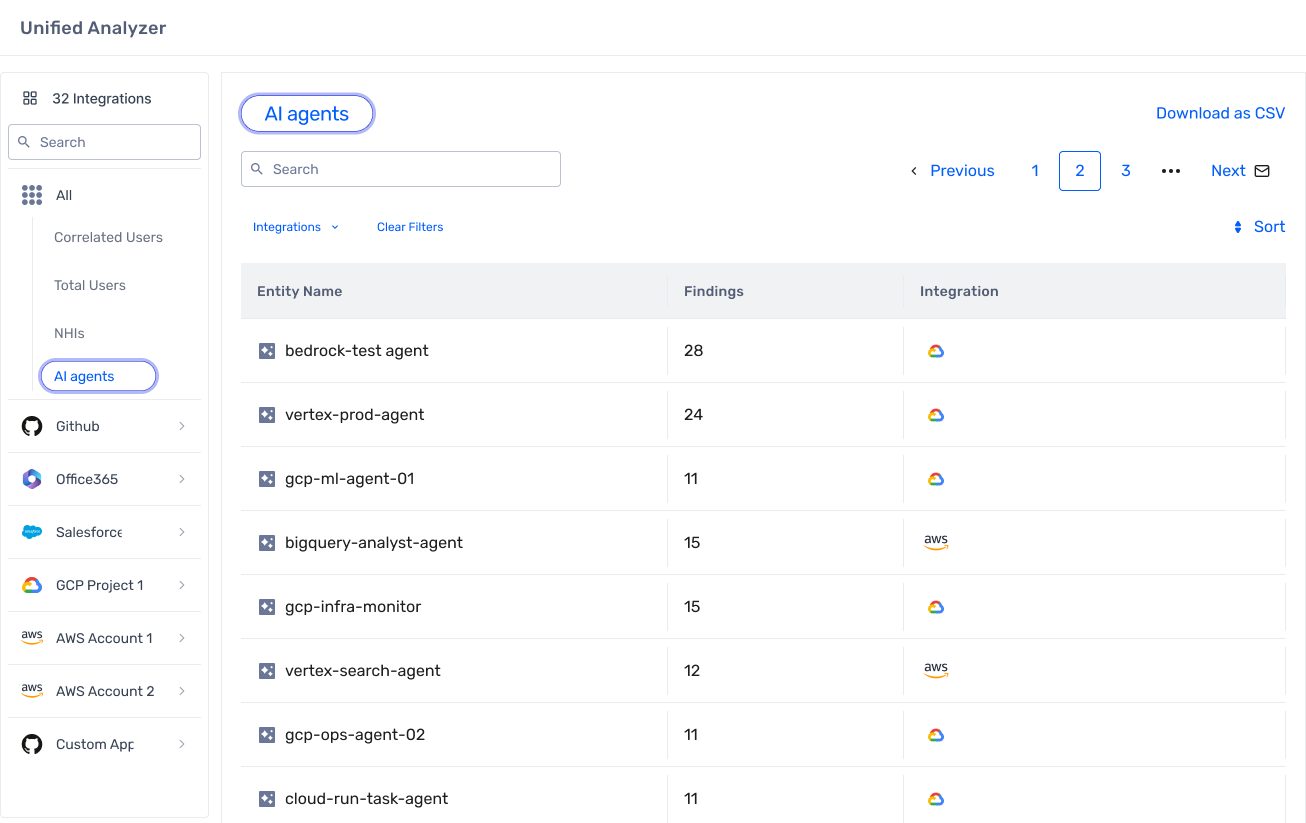Focus the AI agents table Search field
Viewport: 1306px width, 823px height.
pyautogui.click(x=401, y=169)
